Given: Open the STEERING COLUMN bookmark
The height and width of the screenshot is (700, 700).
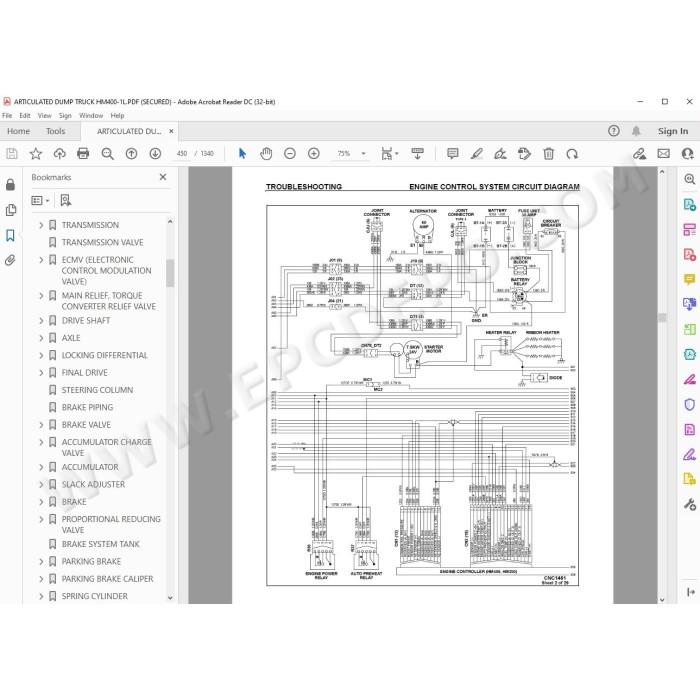Looking at the screenshot, I should [x=97, y=390].
